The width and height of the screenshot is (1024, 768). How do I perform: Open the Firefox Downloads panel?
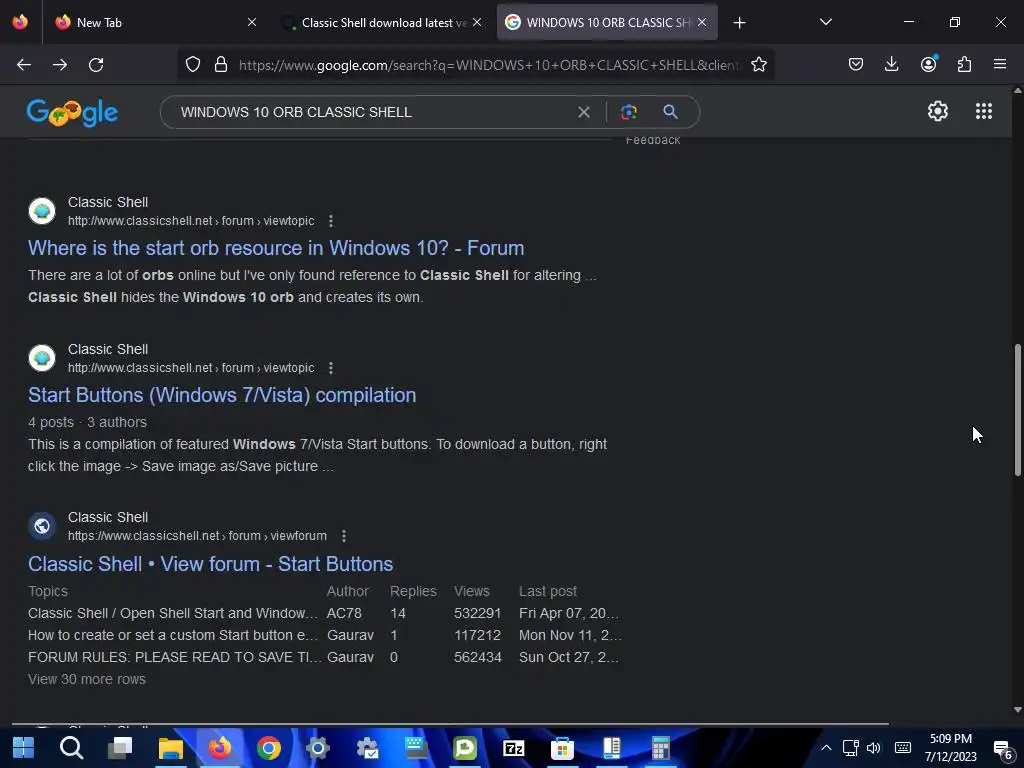pos(891,64)
